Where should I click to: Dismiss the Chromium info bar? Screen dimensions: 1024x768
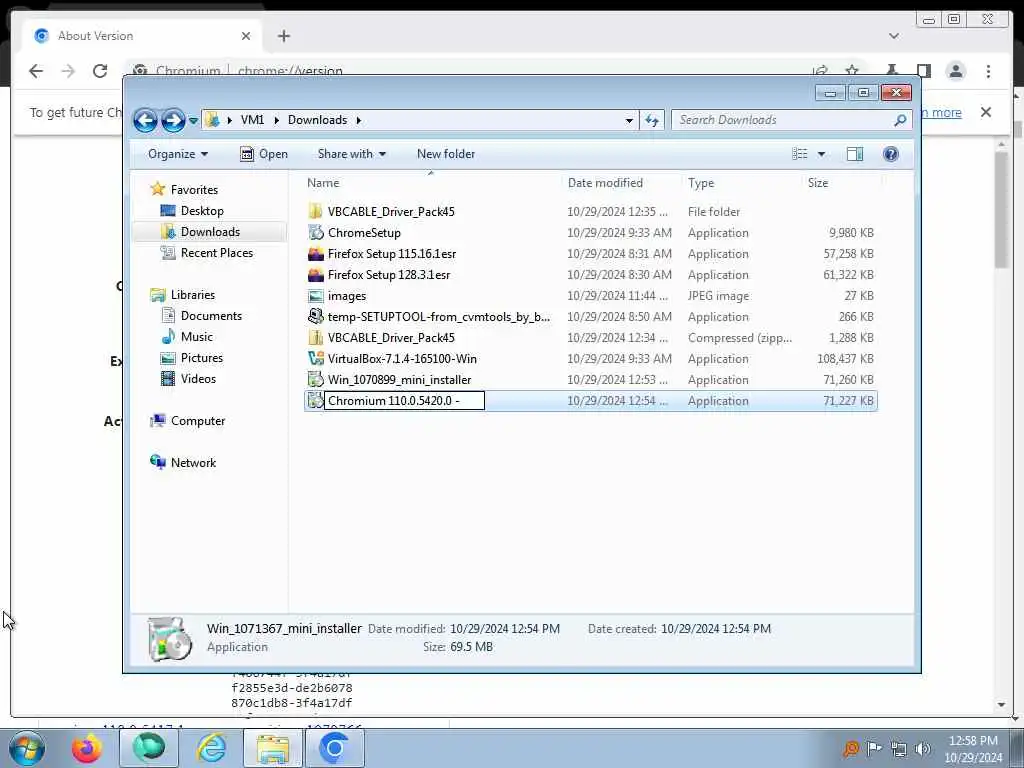click(985, 112)
